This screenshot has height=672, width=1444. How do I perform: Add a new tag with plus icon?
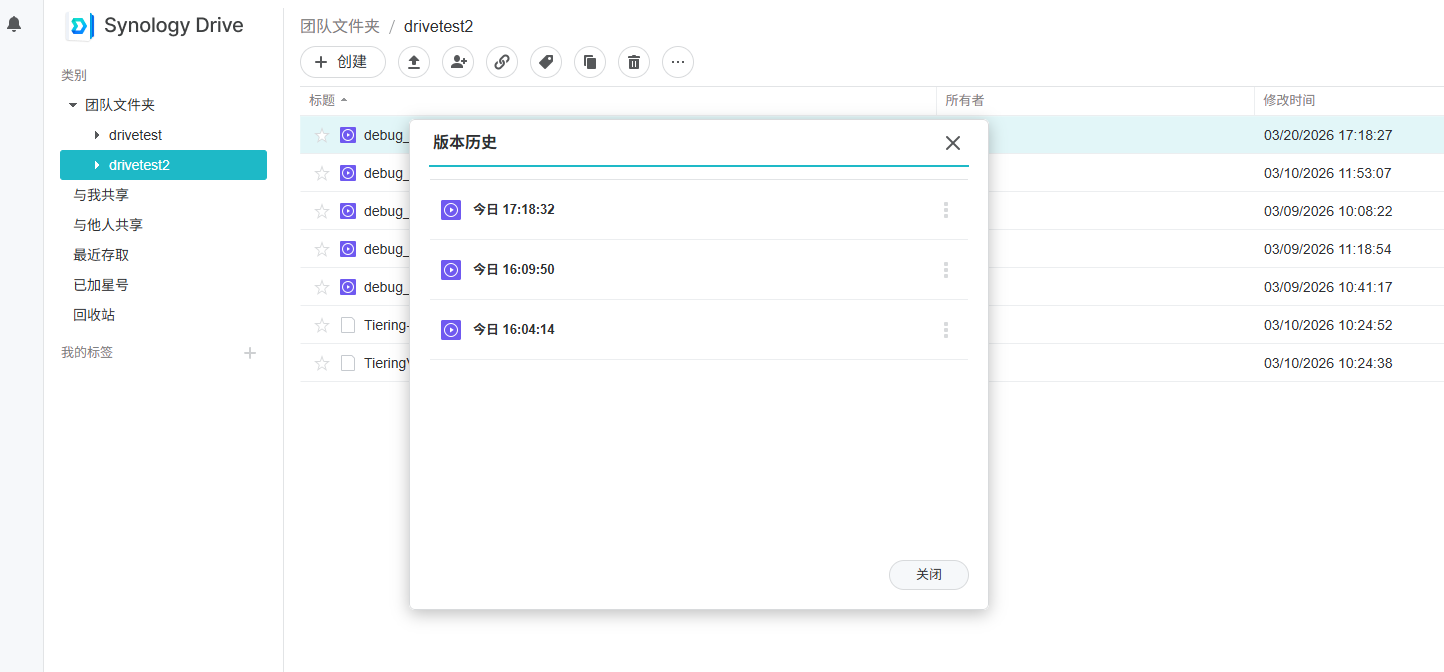pyautogui.click(x=250, y=353)
